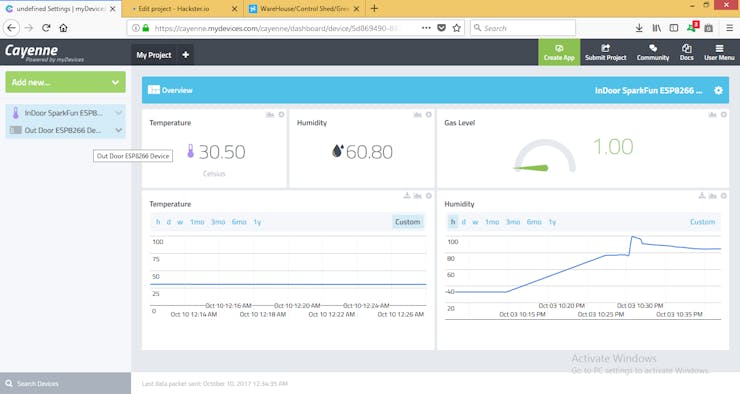Image resolution: width=740 pixels, height=394 pixels.
Task: Open browser library icon
Action: pyautogui.click(x=656, y=28)
